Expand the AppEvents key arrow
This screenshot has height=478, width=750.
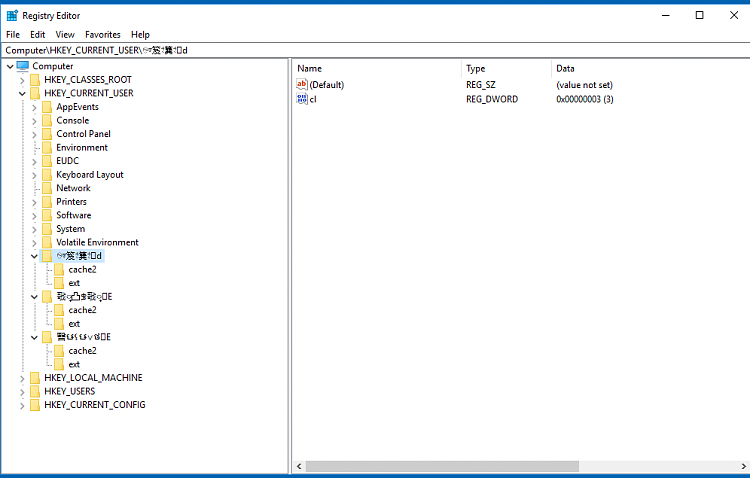pos(34,107)
